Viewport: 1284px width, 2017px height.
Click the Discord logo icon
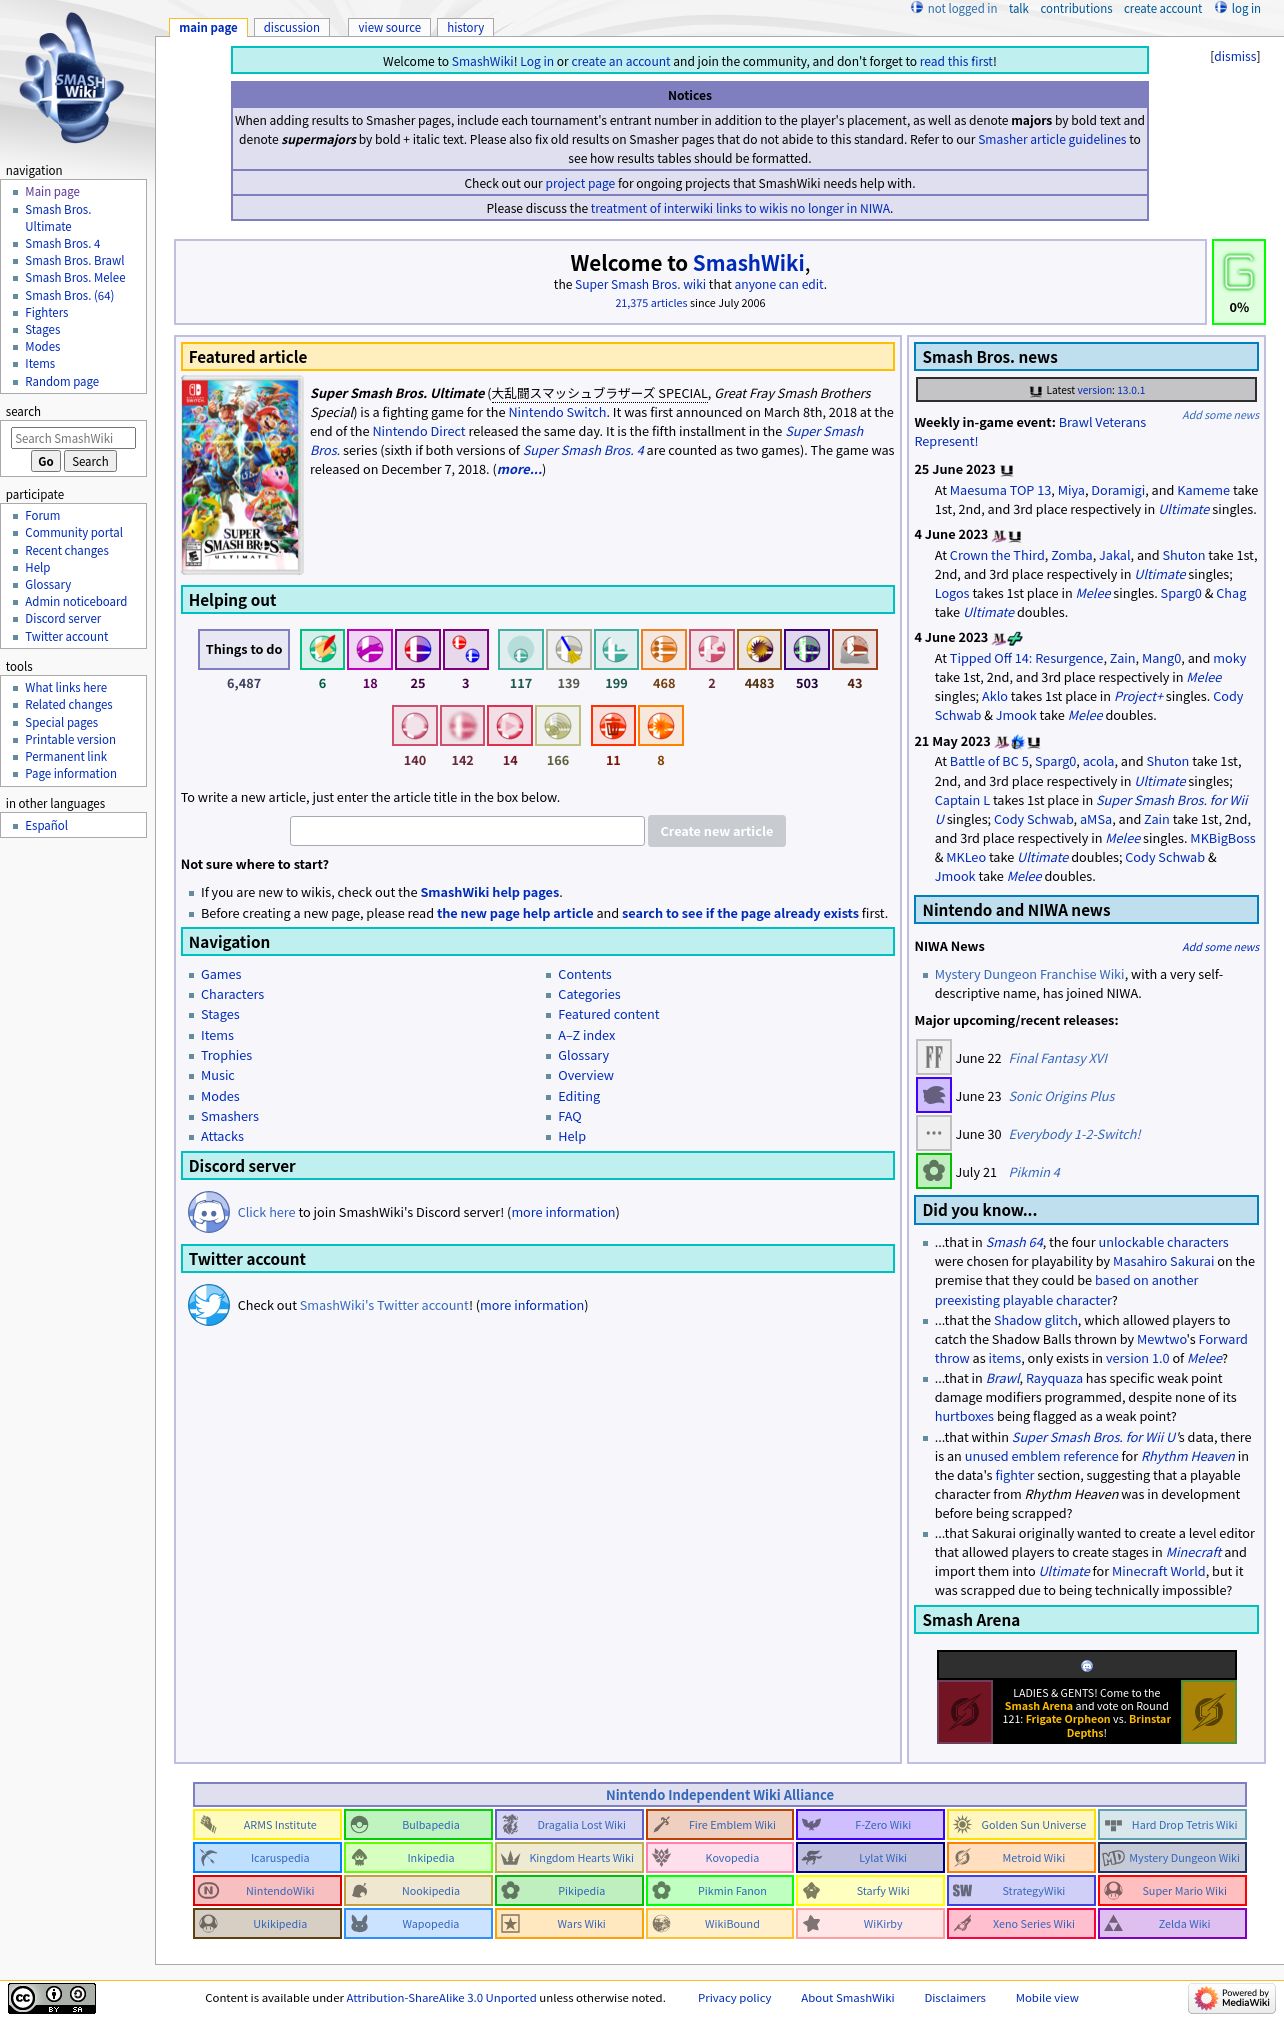tap(209, 1212)
